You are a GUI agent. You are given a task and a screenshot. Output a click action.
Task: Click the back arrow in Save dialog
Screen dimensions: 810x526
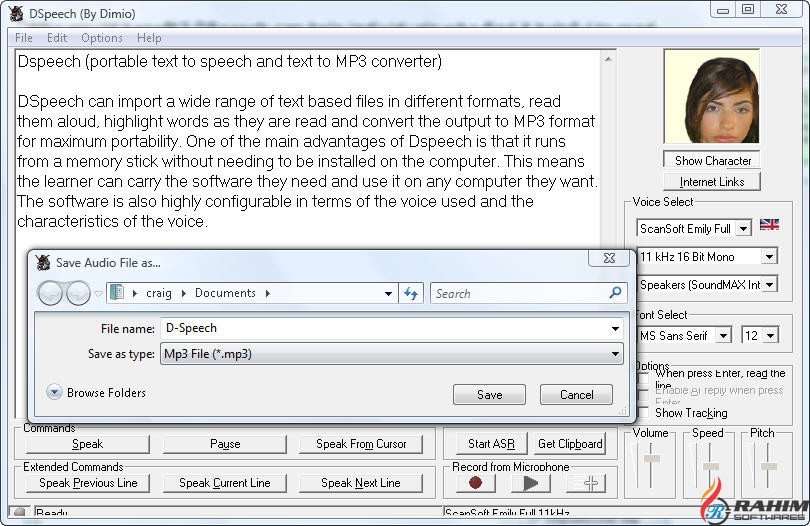pos(51,293)
